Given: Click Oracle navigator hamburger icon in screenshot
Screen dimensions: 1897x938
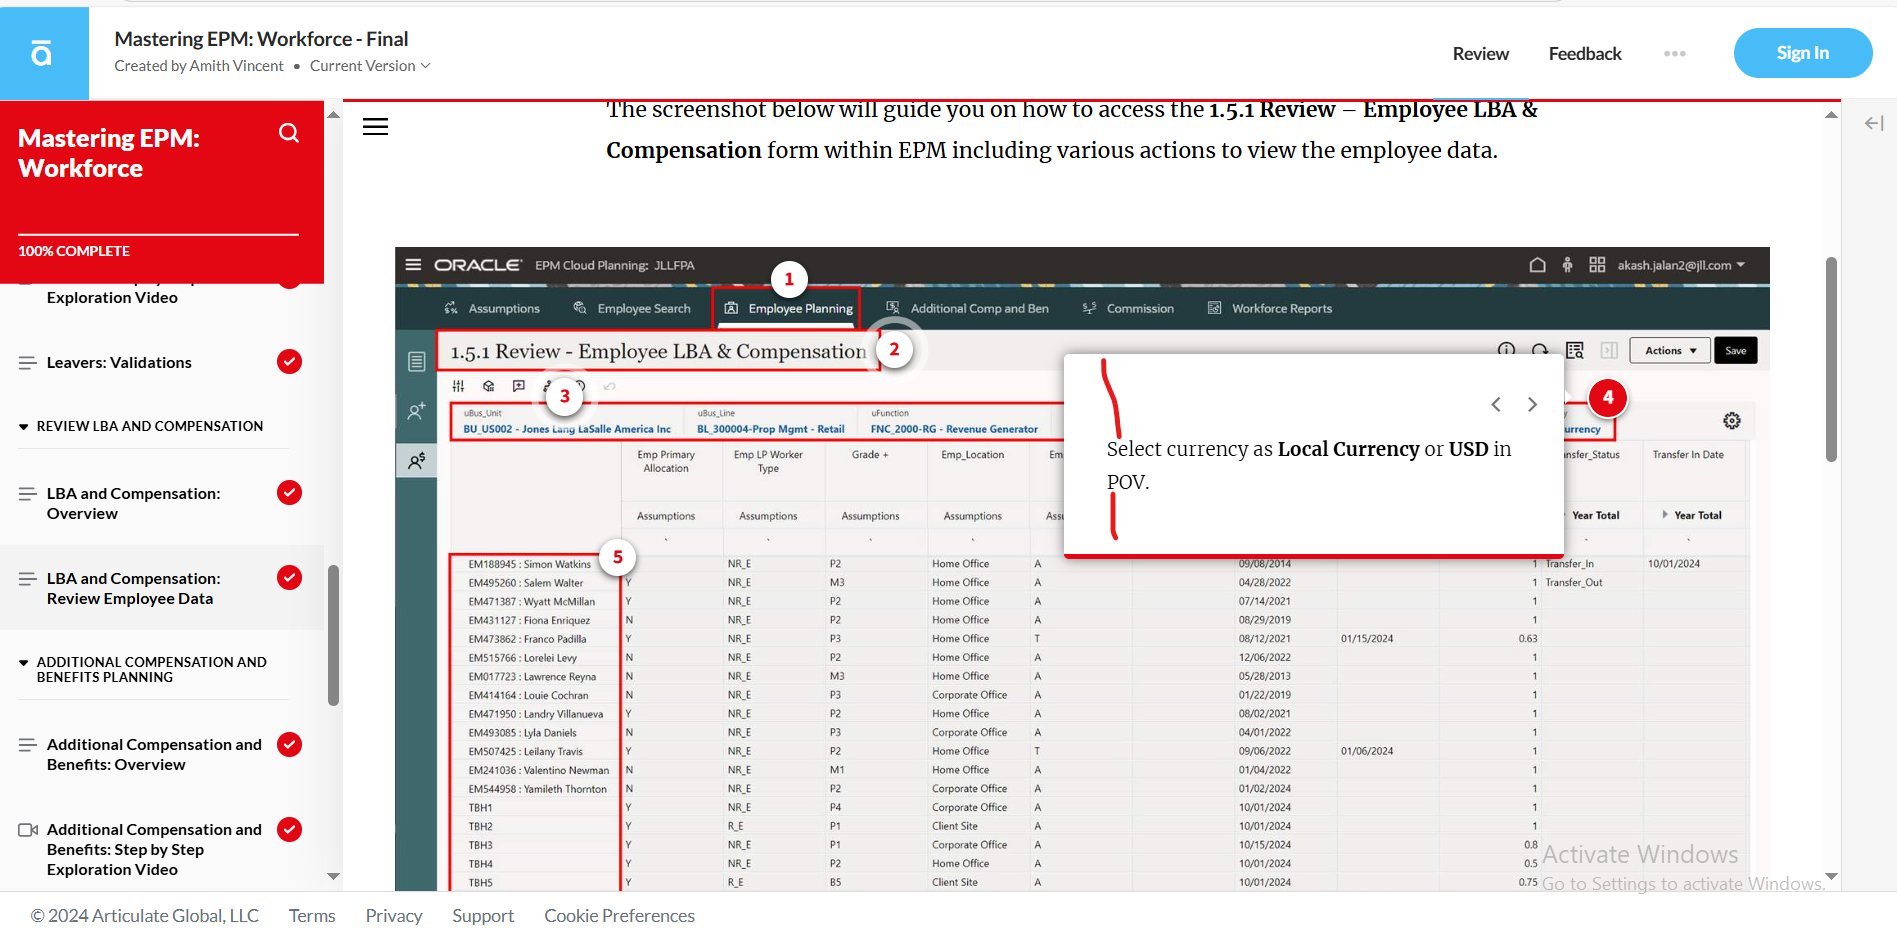Looking at the screenshot, I should (x=413, y=265).
